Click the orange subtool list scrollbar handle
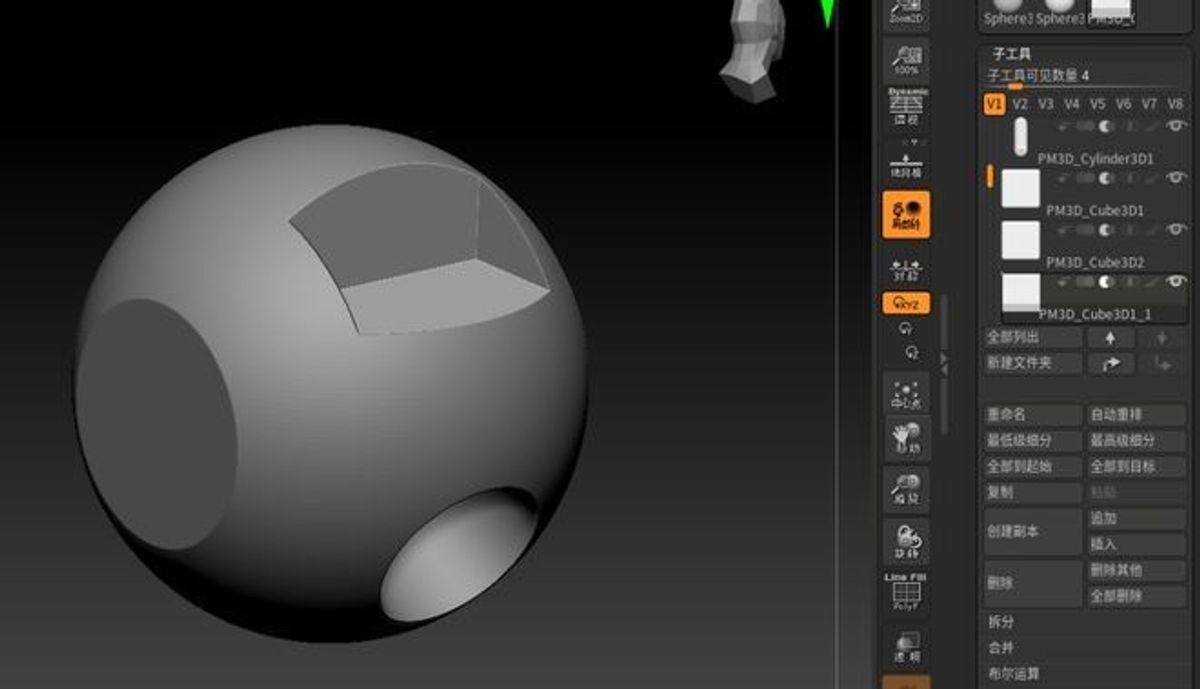Viewport: 1200px width, 689px height. [x=989, y=176]
